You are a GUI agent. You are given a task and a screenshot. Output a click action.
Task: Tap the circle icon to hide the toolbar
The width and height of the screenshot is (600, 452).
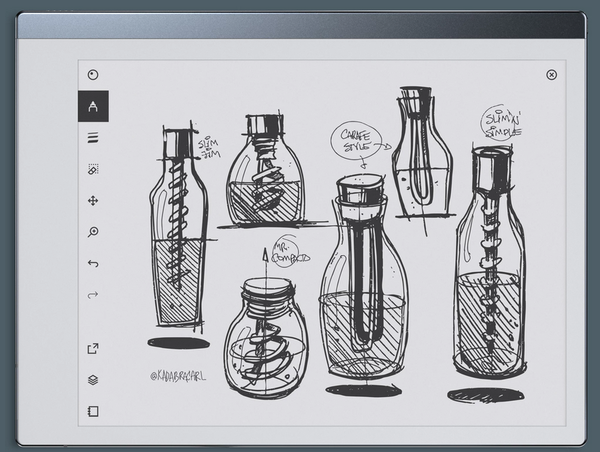pos(93,74)
